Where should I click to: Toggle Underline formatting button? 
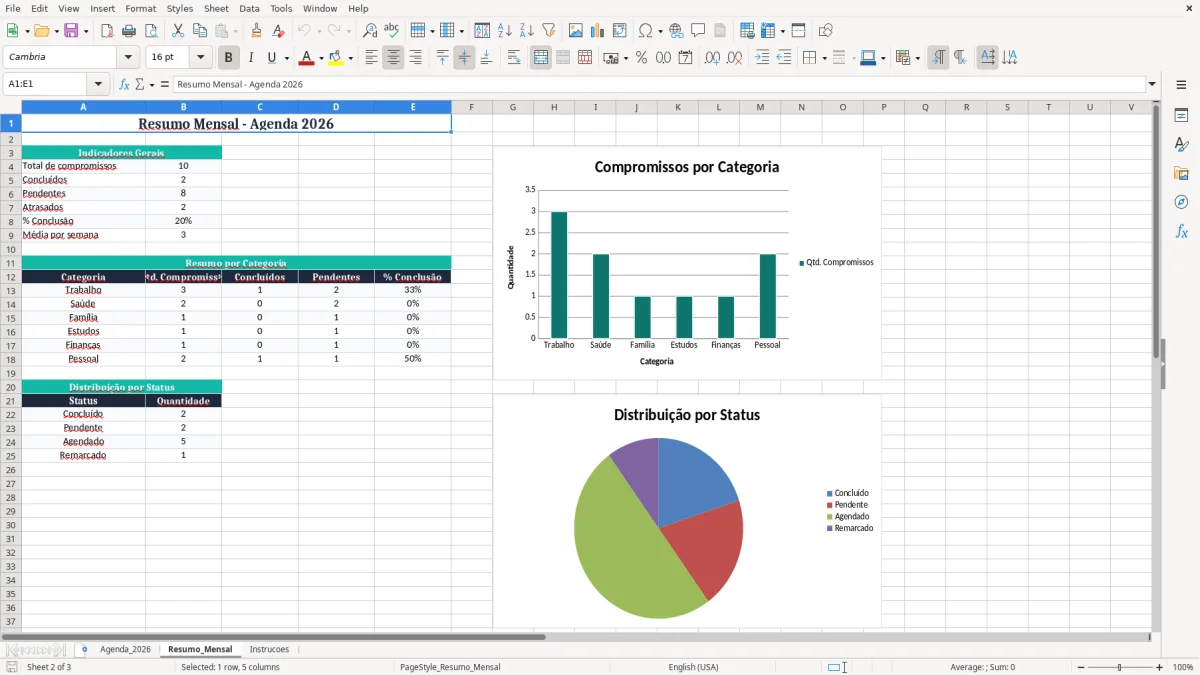271,58
